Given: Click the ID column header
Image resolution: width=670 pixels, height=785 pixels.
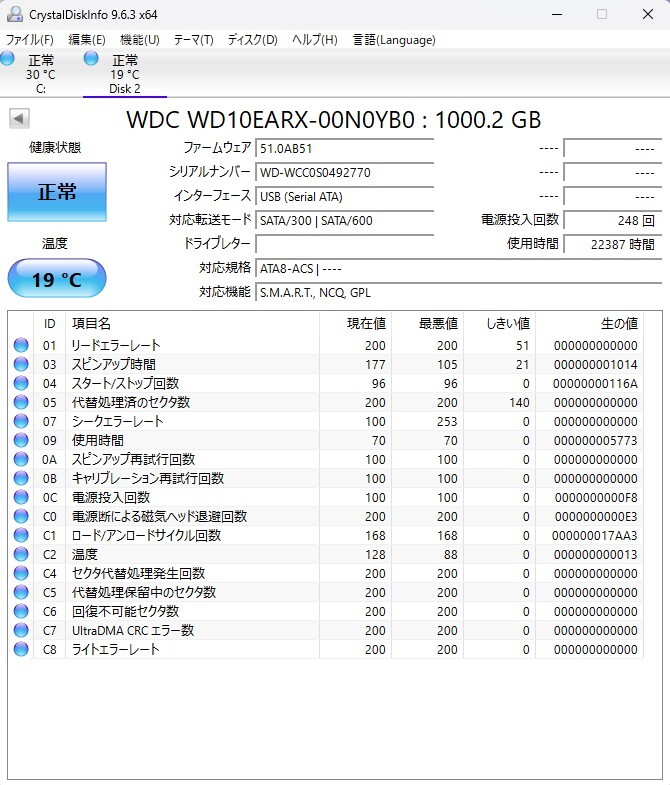Looking at the screenshot, I should coord(49,323).
